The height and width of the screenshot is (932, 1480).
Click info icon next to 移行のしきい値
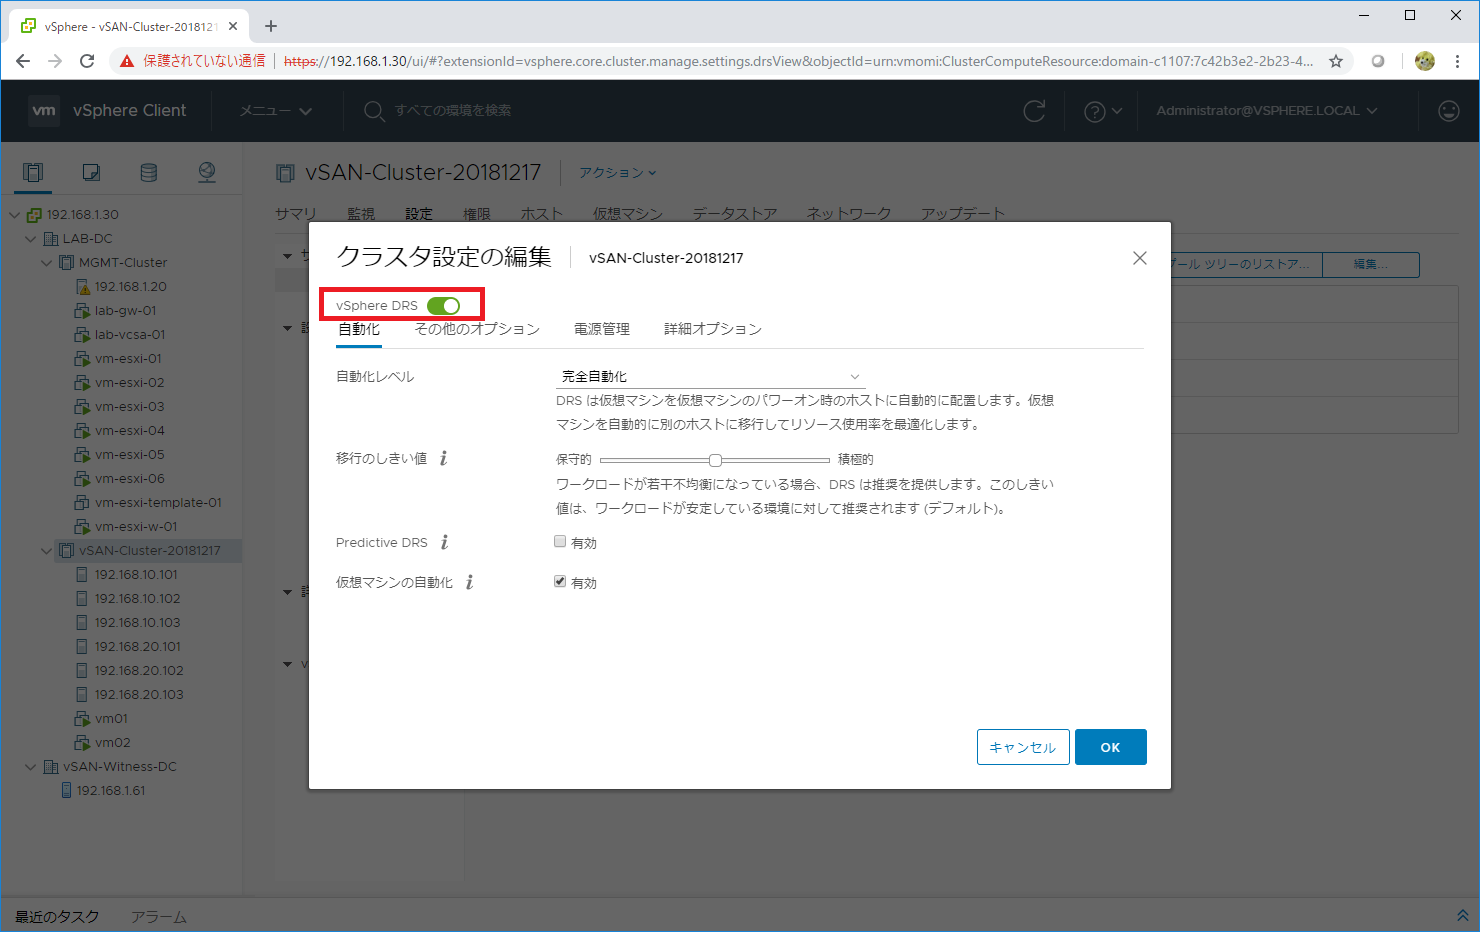[444, 458]
